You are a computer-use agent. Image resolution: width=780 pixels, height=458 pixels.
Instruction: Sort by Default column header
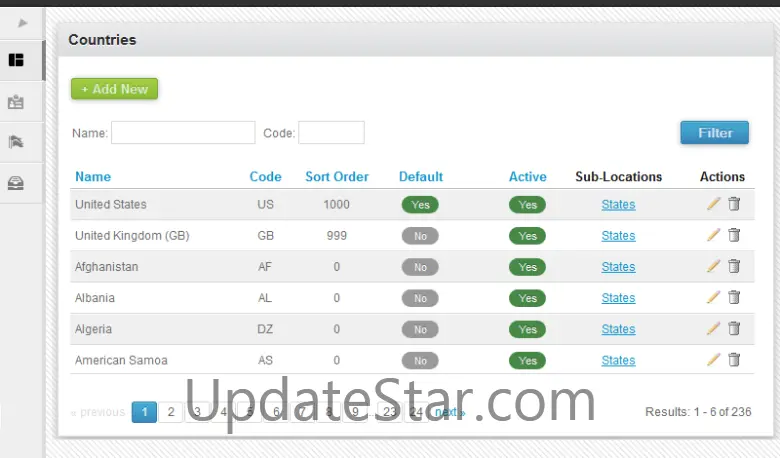click(x=421, y=177)
